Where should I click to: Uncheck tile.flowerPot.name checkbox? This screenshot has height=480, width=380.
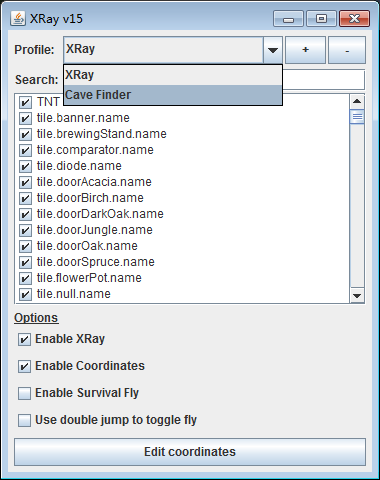pos(25,278)
